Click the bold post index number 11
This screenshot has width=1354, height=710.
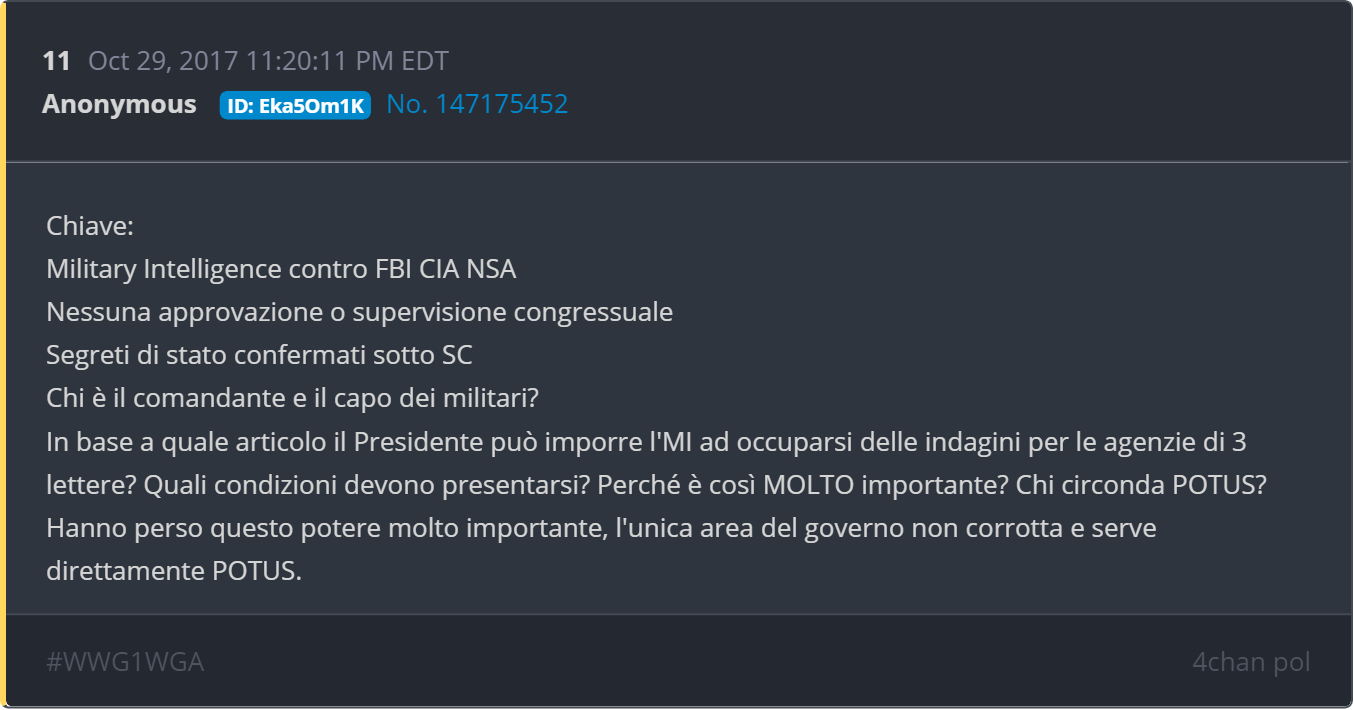(x=56, y=61)
